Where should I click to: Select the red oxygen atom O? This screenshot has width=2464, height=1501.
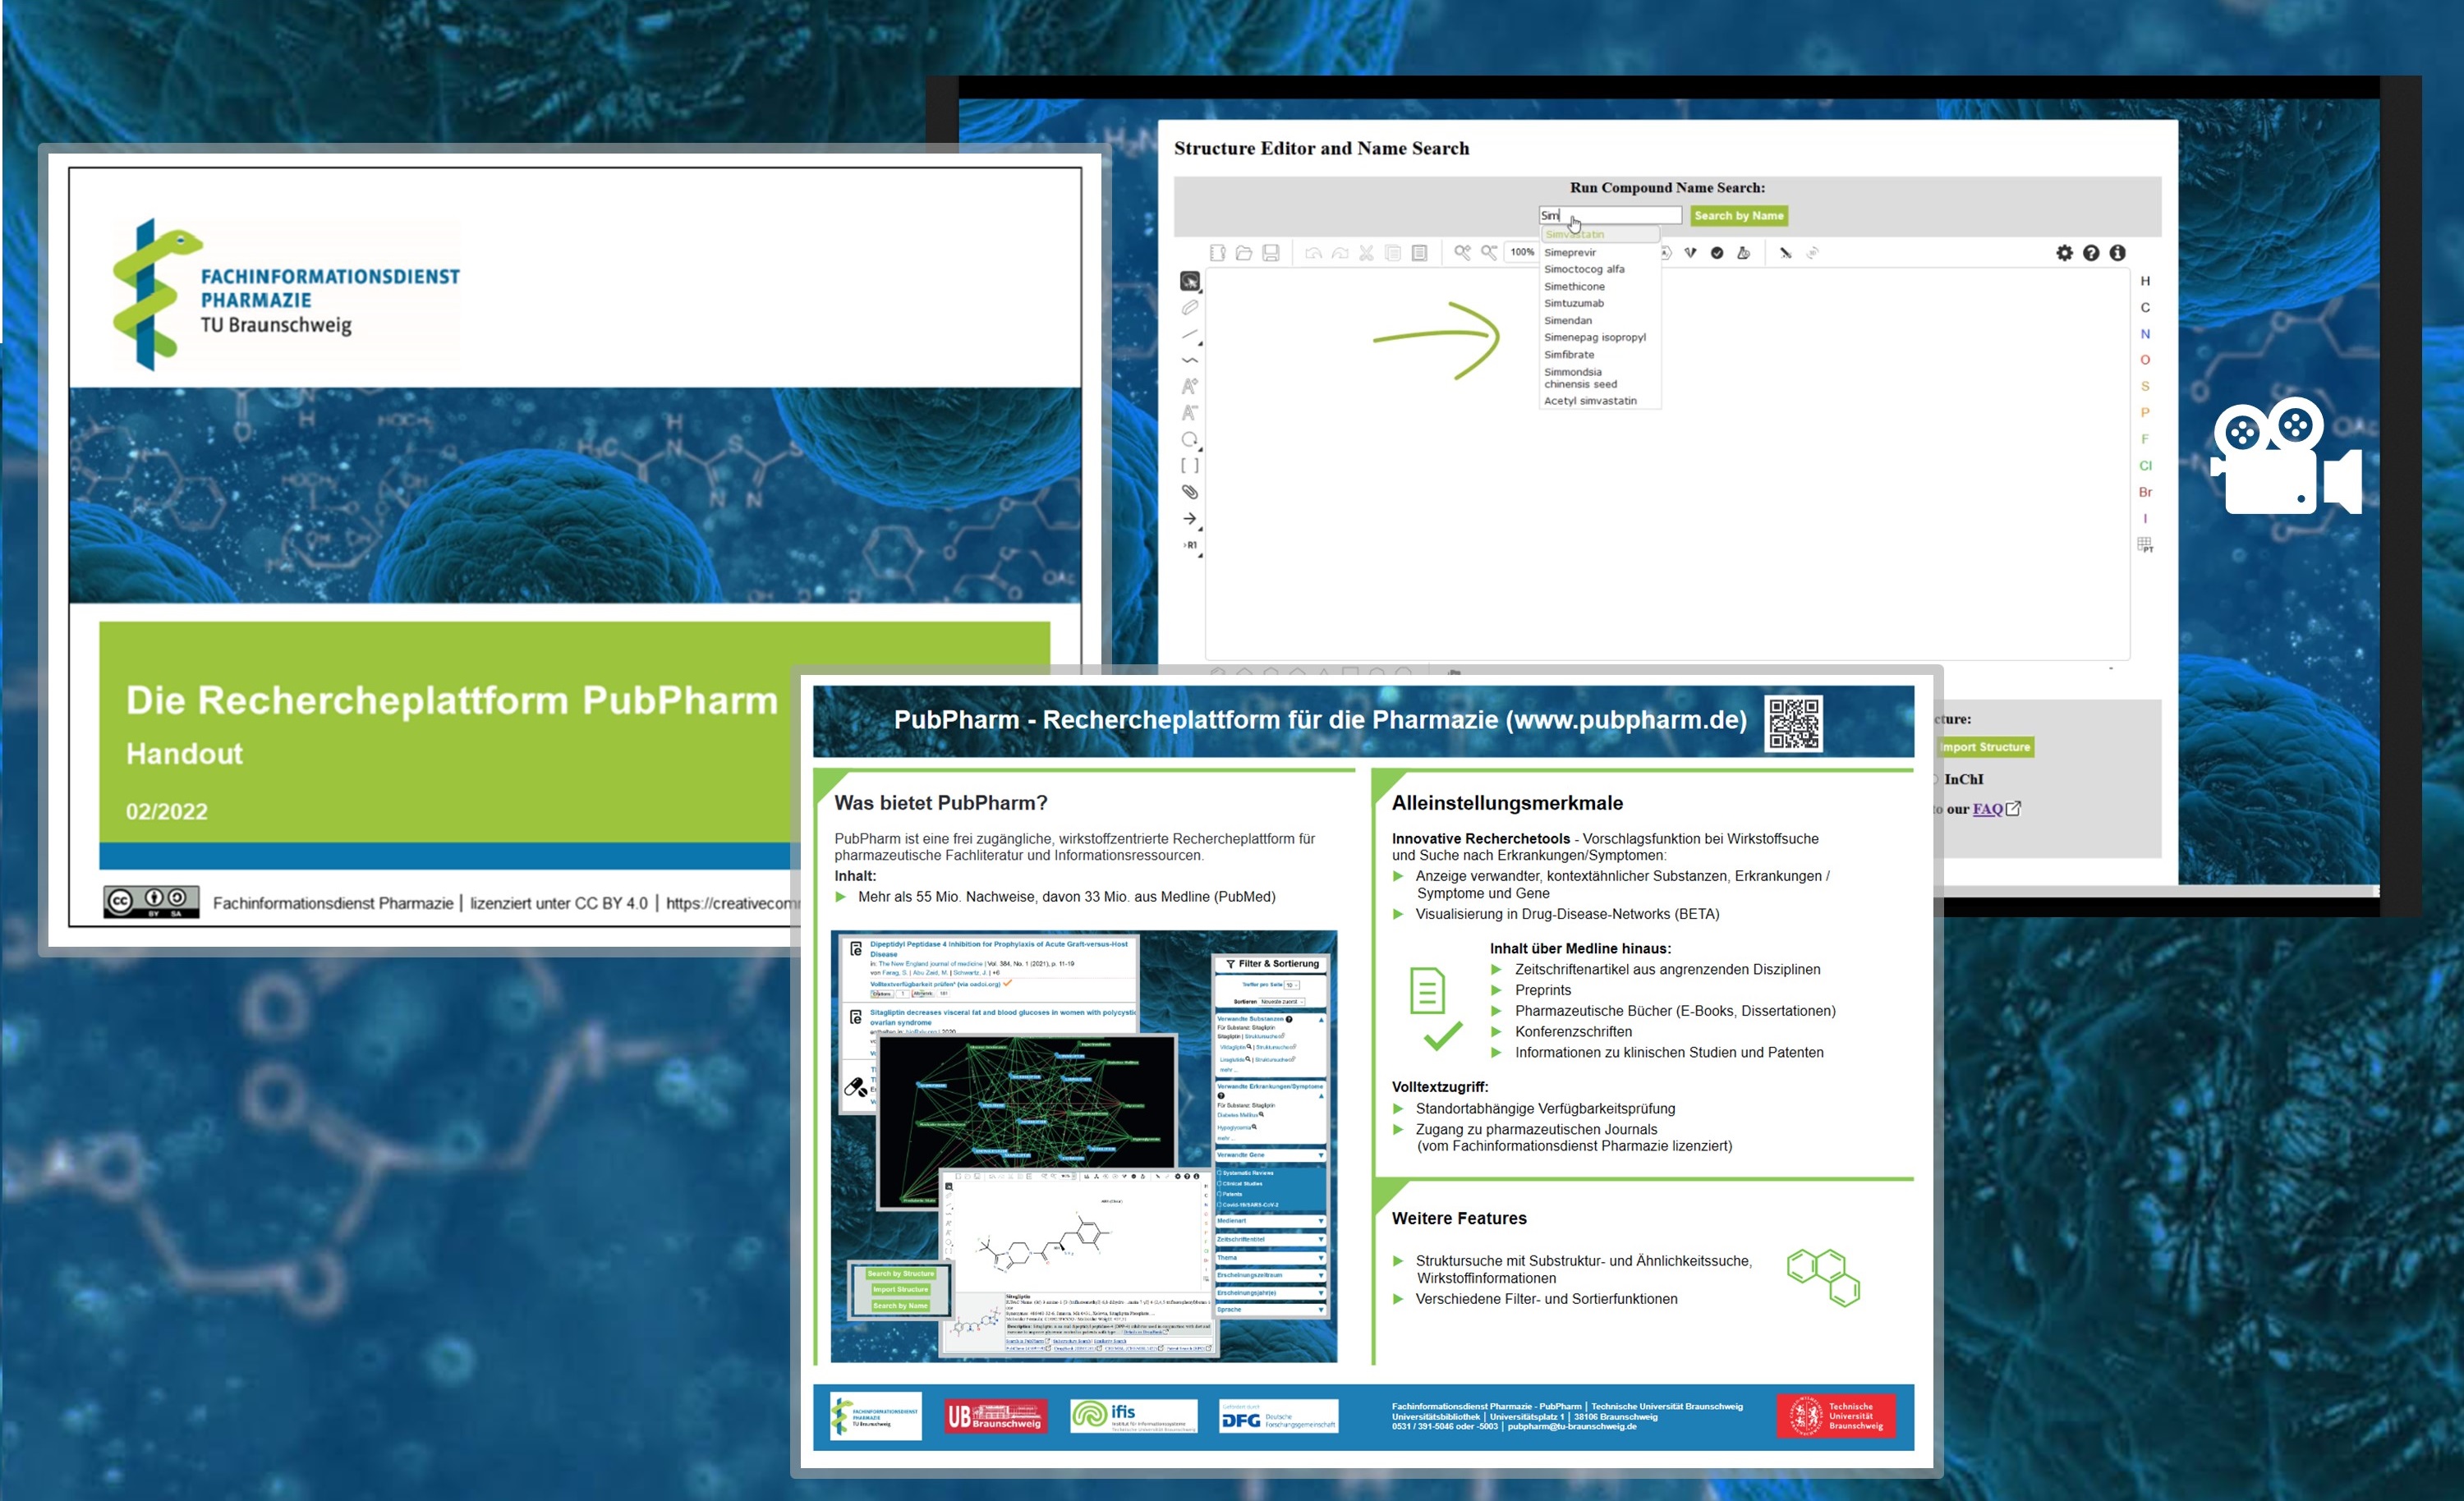tap(2145, 360)
